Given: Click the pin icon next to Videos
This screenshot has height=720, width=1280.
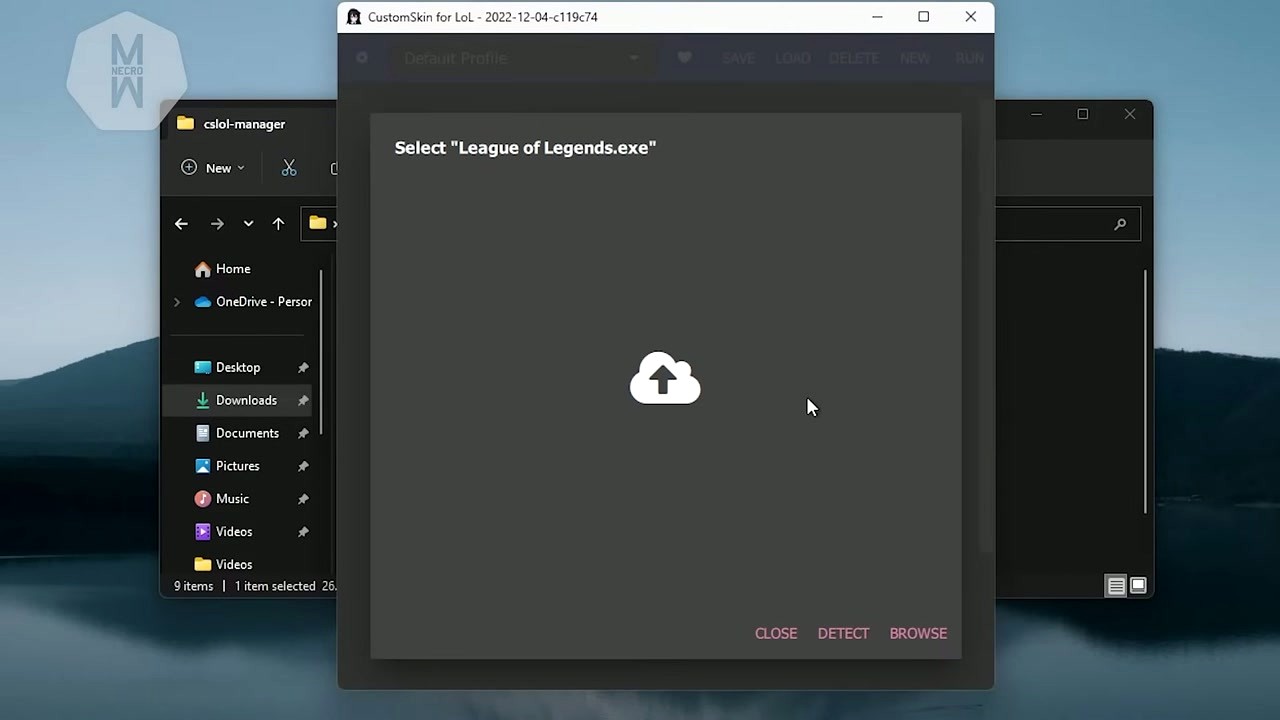Looking at the screenshot, I should (303, 532).
